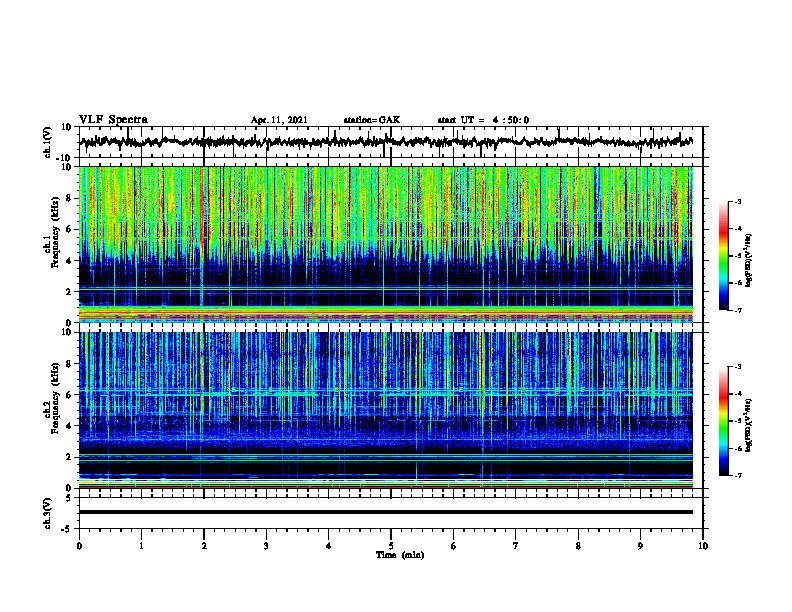Click the "2" tick on Time axis
This screenshot has width=792, height=612.
pyautogui.click(x=204, y=546)
